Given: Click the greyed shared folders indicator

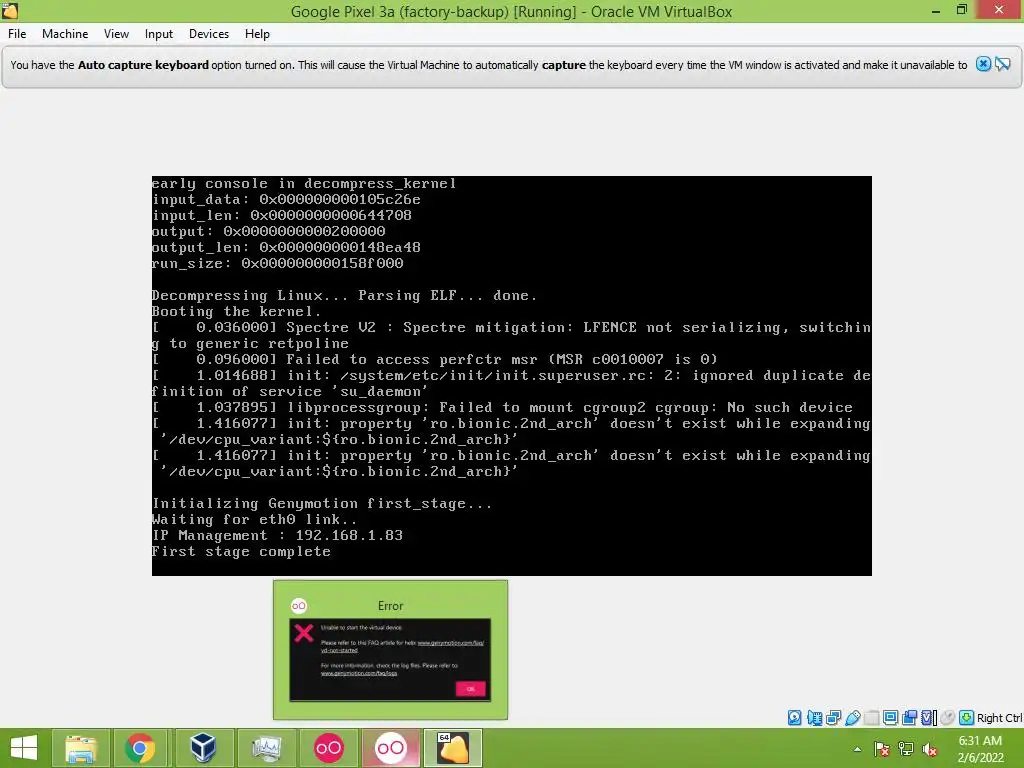Looking at the screenshot, I should 871,718.
